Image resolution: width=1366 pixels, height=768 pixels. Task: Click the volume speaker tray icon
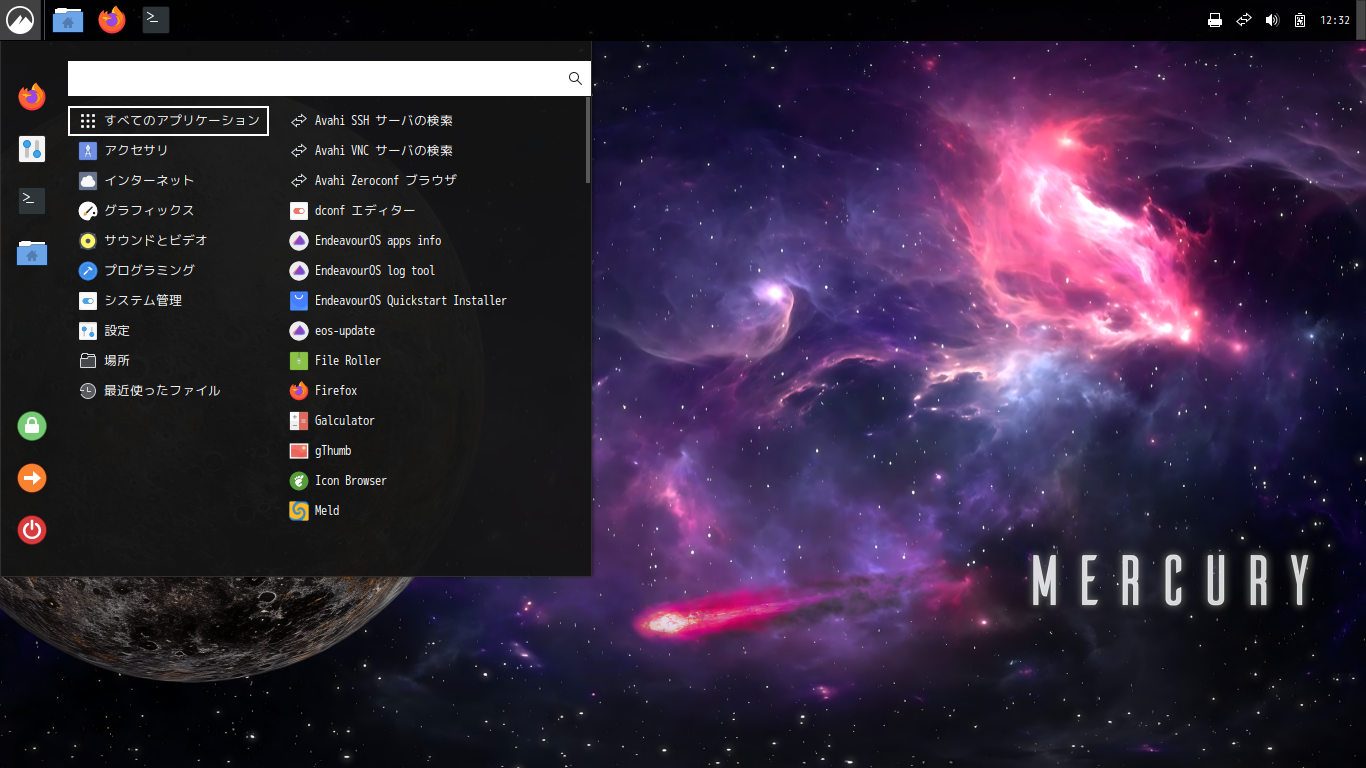tap(1272, 20)
